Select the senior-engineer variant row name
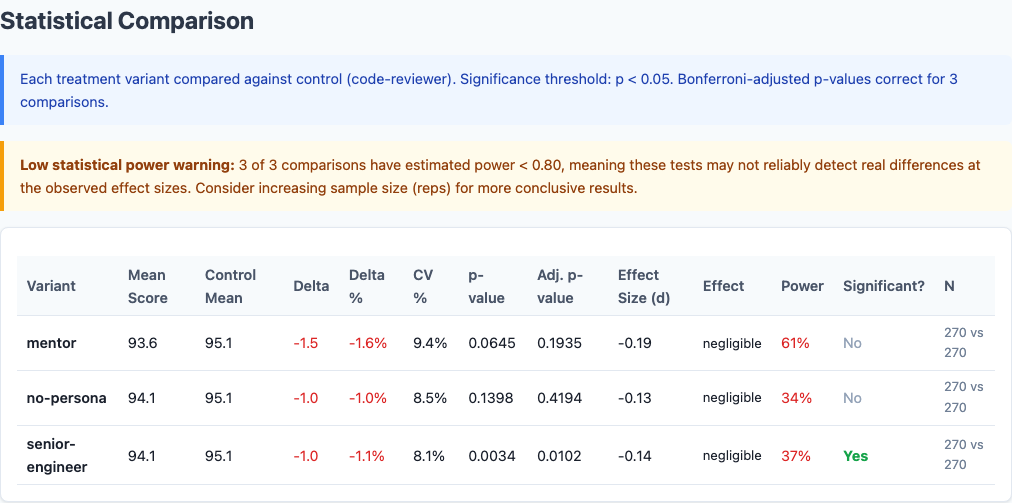Image resolution: width=1012 pixels, height=503 pixels. coord(57,455)
